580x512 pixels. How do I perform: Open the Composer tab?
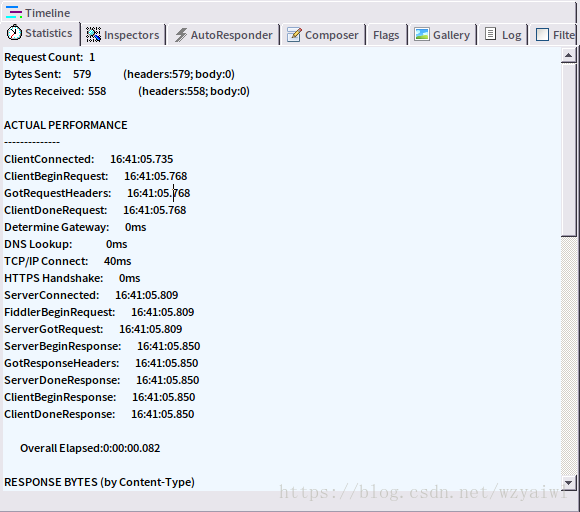tap(323, 35)
